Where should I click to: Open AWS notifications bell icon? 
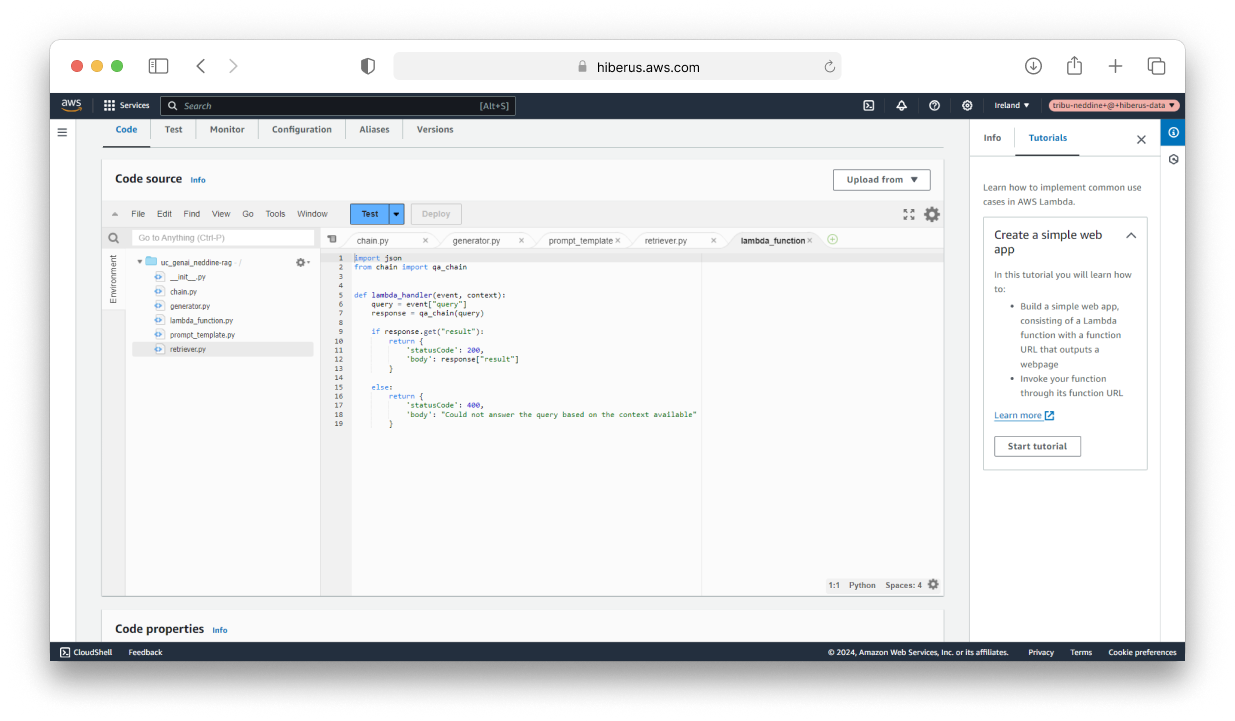901,105
